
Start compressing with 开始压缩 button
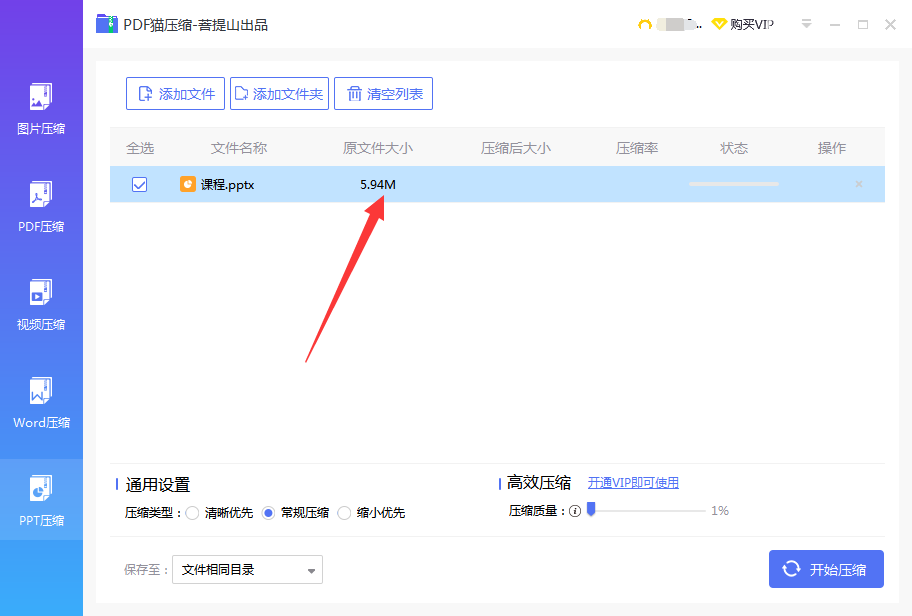pyautogui.click(x=826, y=569)
